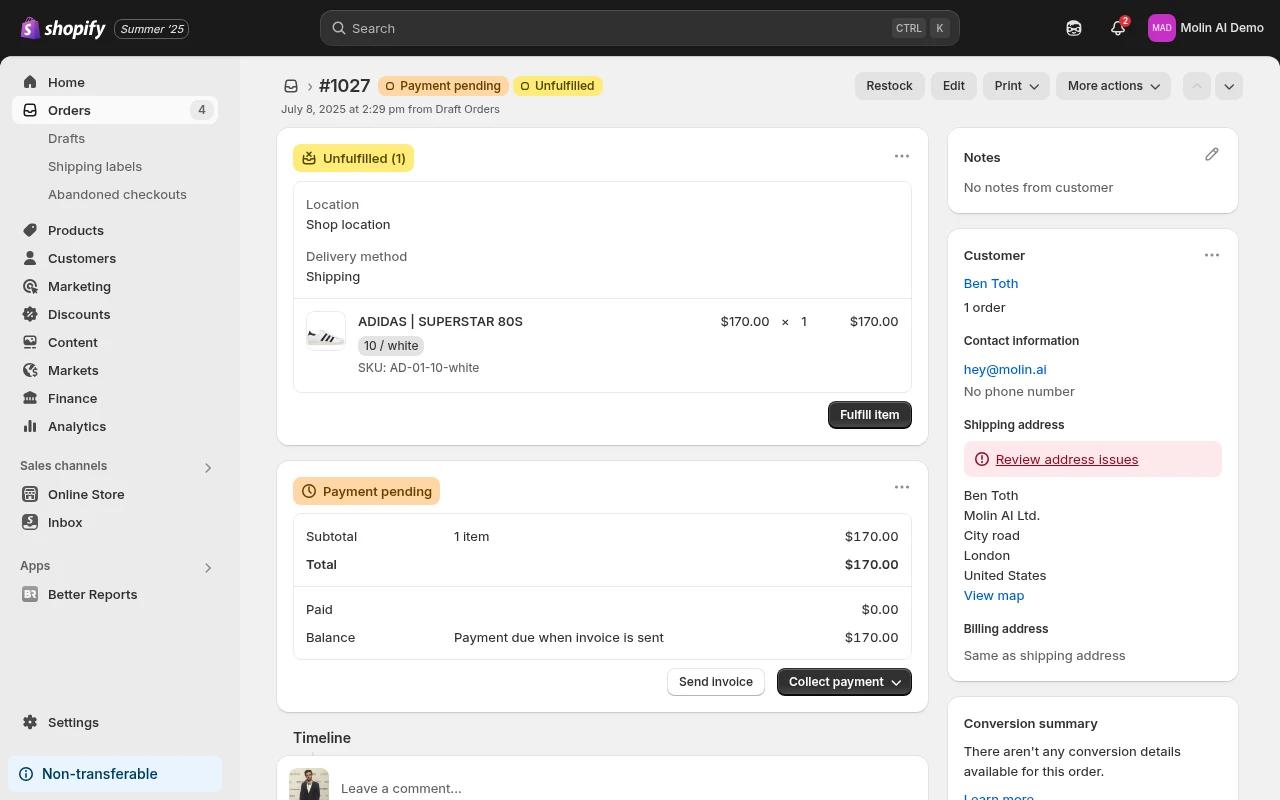Open the Print dropdown
Image resolution: width=1280 pixels, height=800 pixels.
[1016, 86]
